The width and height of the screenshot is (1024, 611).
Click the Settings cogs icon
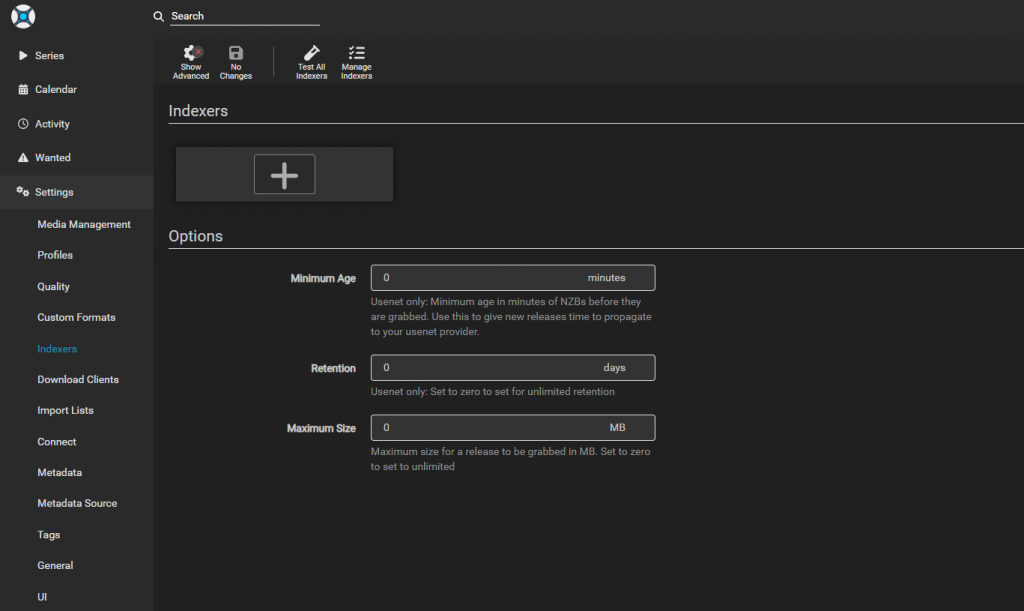(23, 191)
